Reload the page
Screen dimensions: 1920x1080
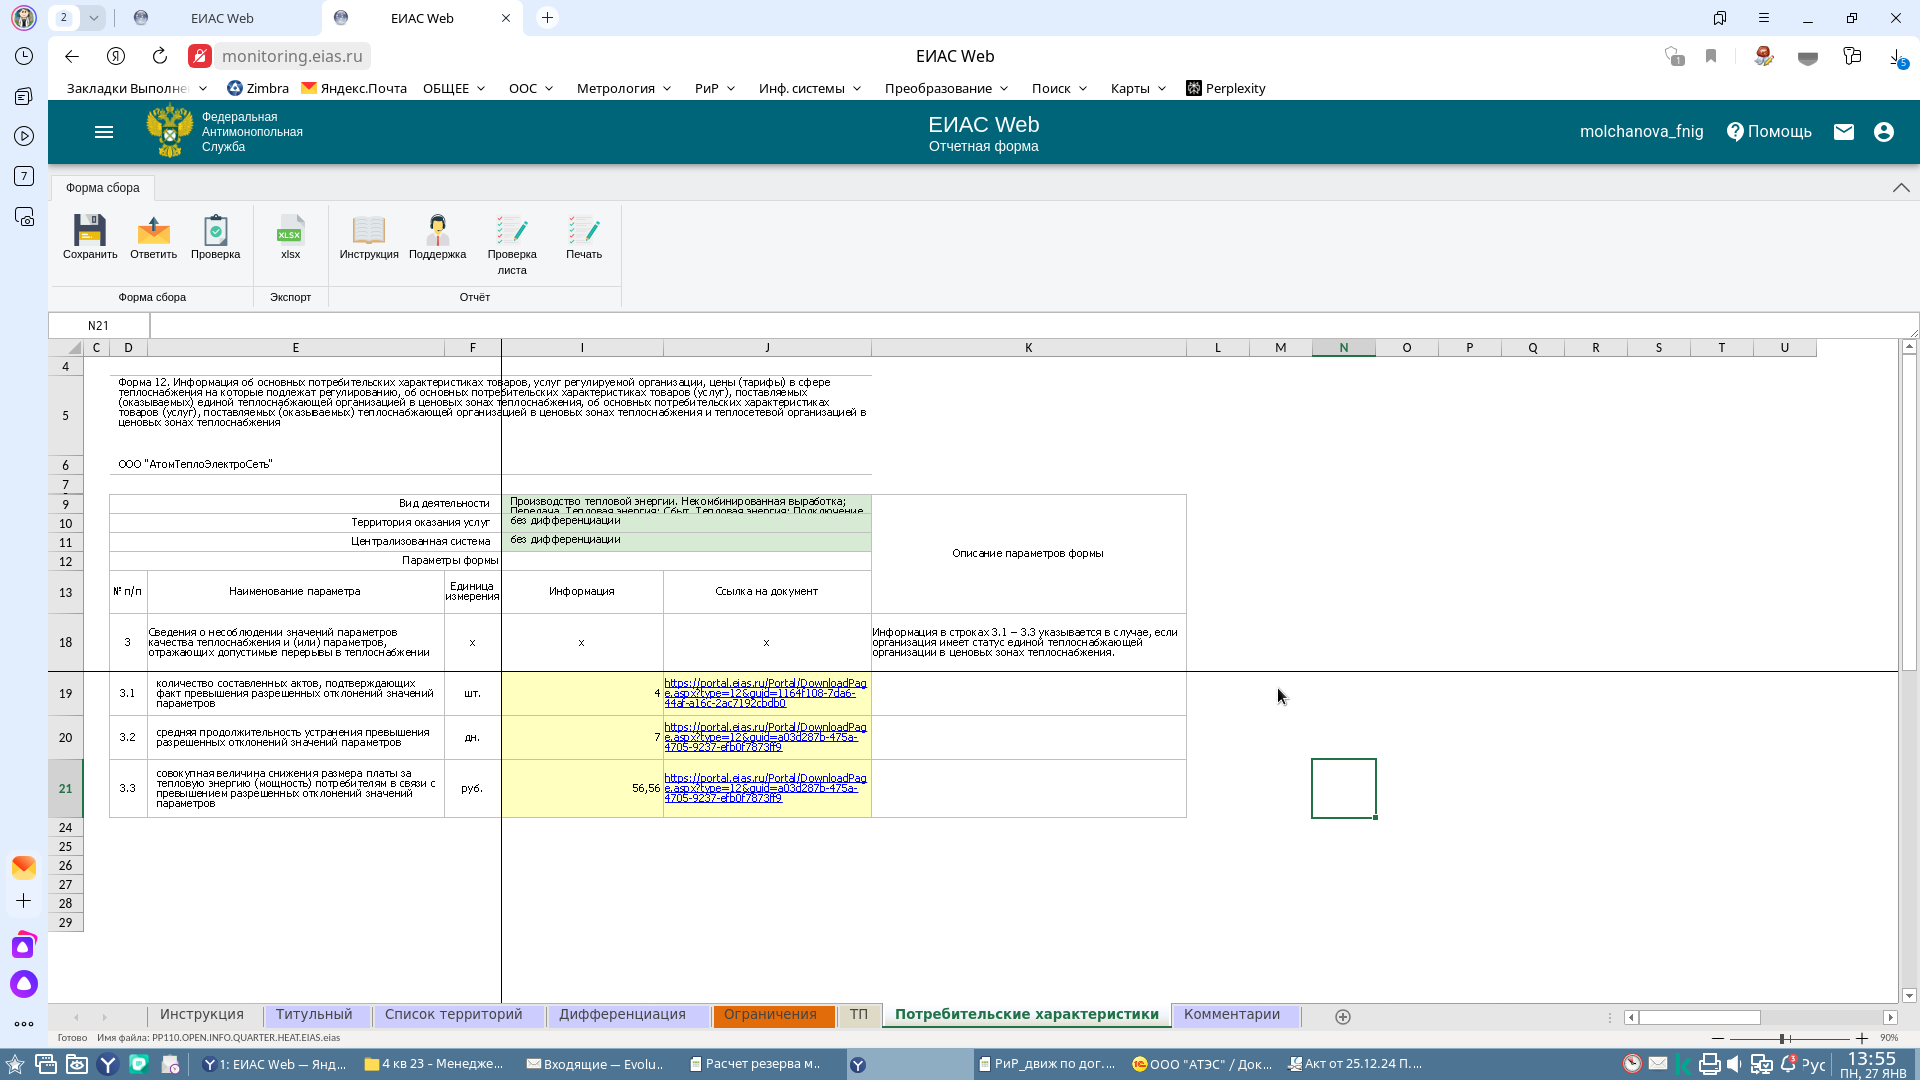(160, 56)
